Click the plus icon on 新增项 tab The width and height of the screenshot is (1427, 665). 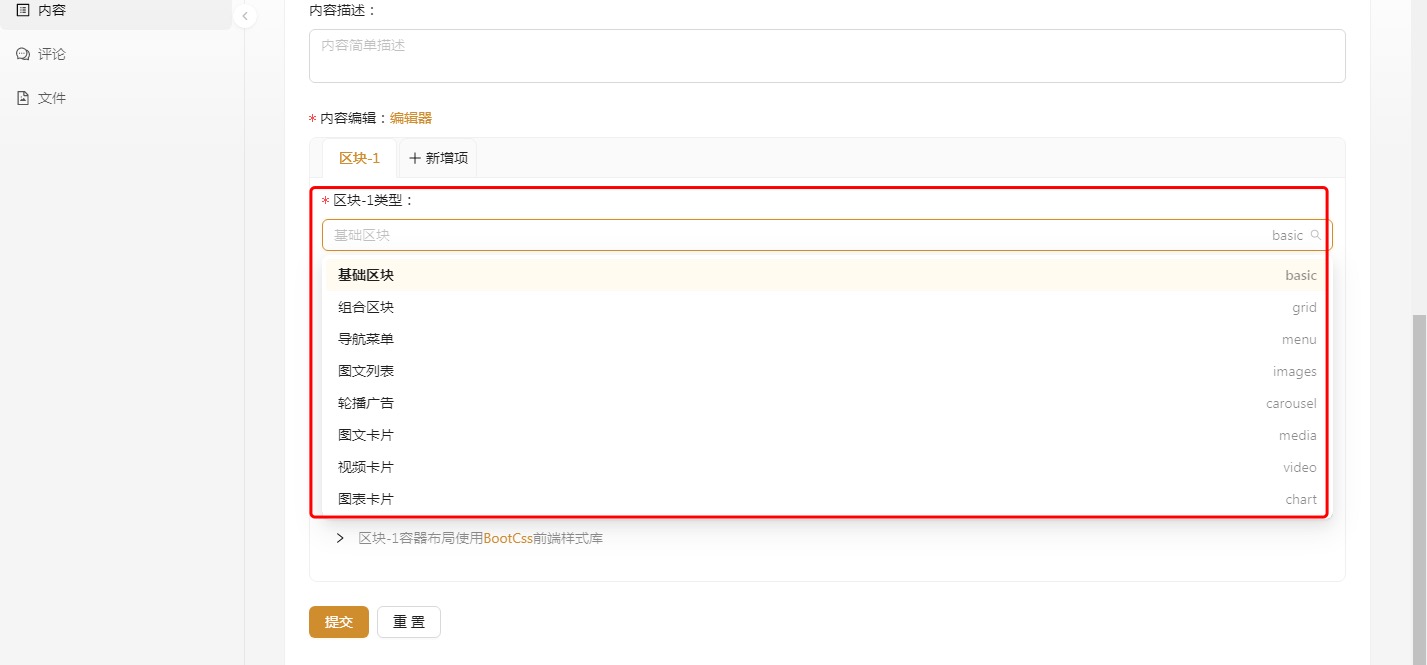(415, 158)
